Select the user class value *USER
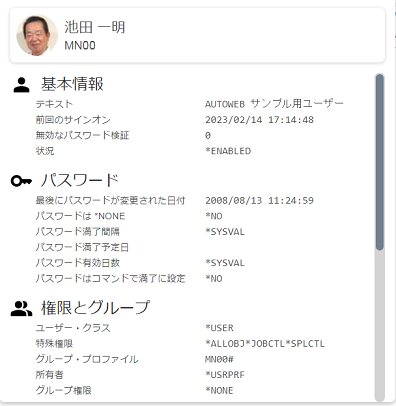This screenshot has width=396, height=406. 219,328
